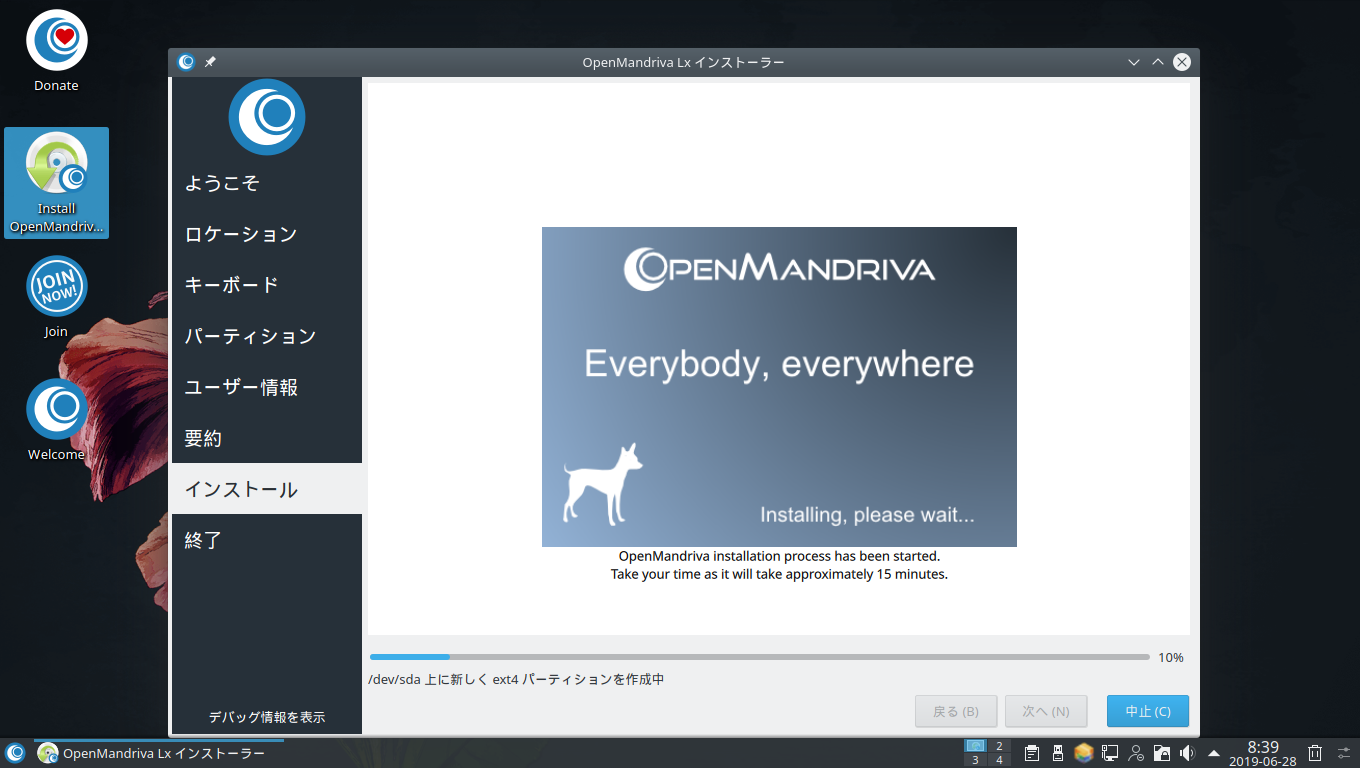Open the clipboard tray icon
The image size is (1360, 768).
[1032, 753]
